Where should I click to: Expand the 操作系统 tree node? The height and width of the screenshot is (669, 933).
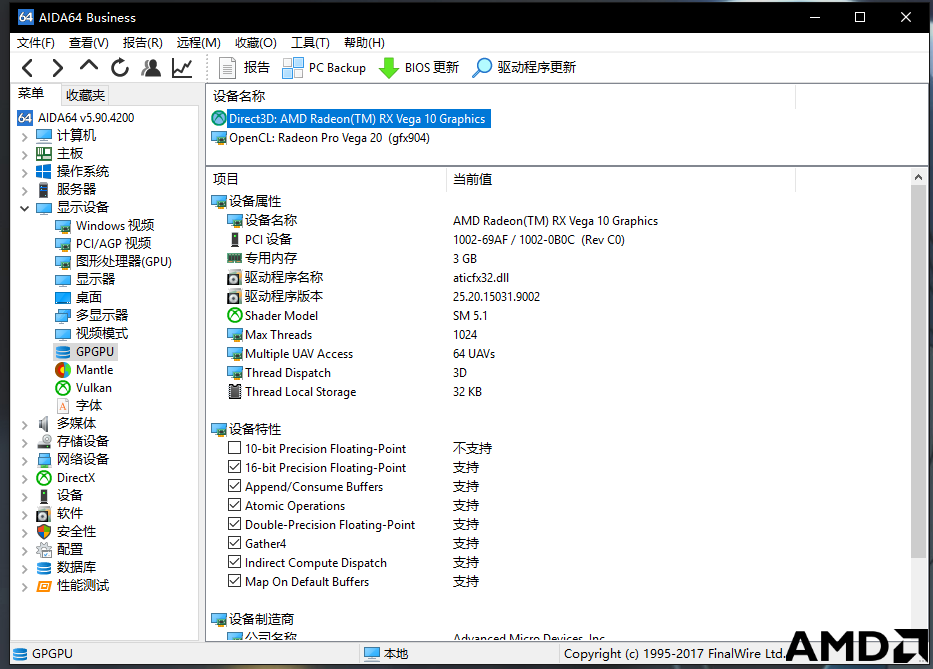pos(24,173)
